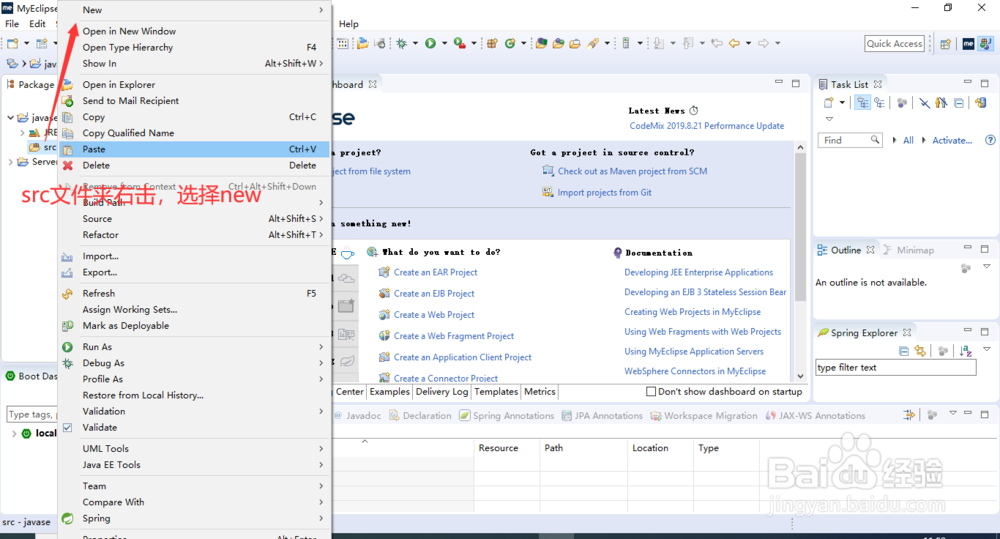Open the New Task dropdown arrow in Task List

(842, 103)
